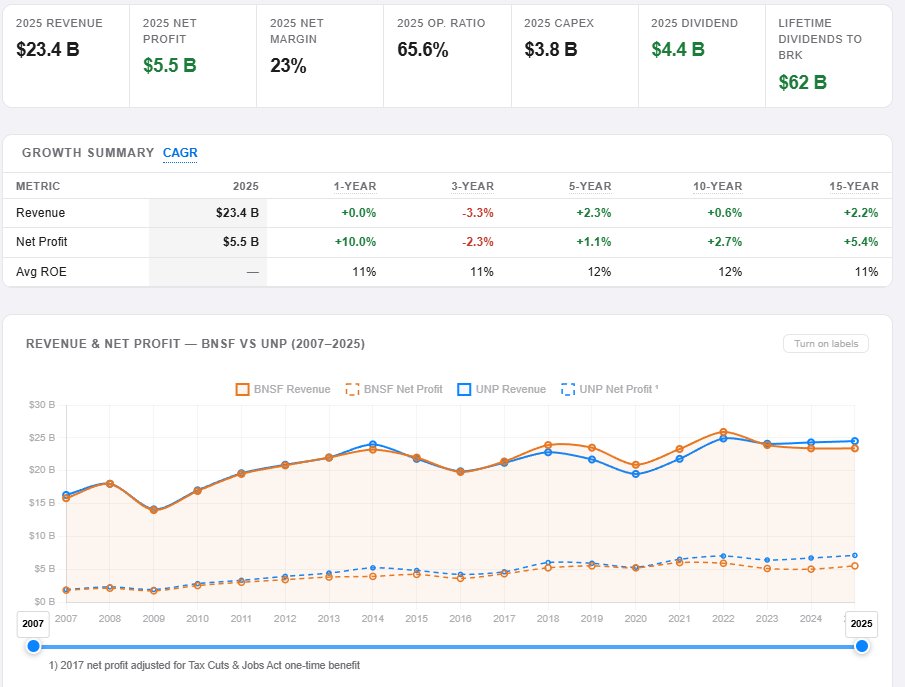905x687 pixels.
Task: Click the UNP Revenue 2014 data point
Action: [x=373, y=444]
